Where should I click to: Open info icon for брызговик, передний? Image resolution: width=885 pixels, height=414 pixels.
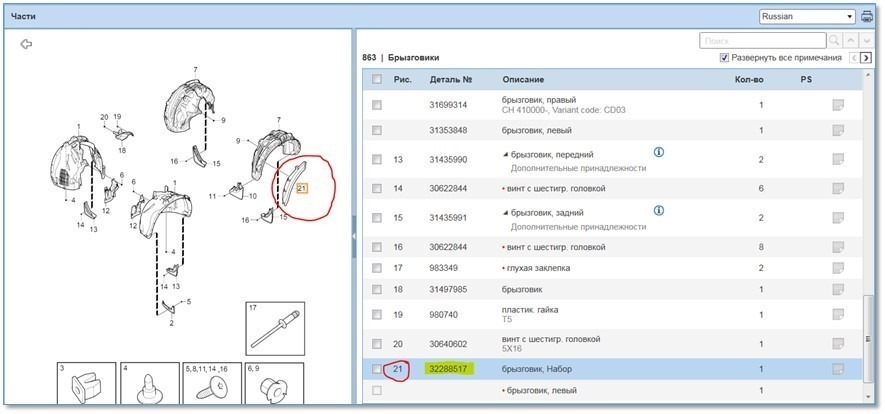pyautogui.click(x=658, y=152)
